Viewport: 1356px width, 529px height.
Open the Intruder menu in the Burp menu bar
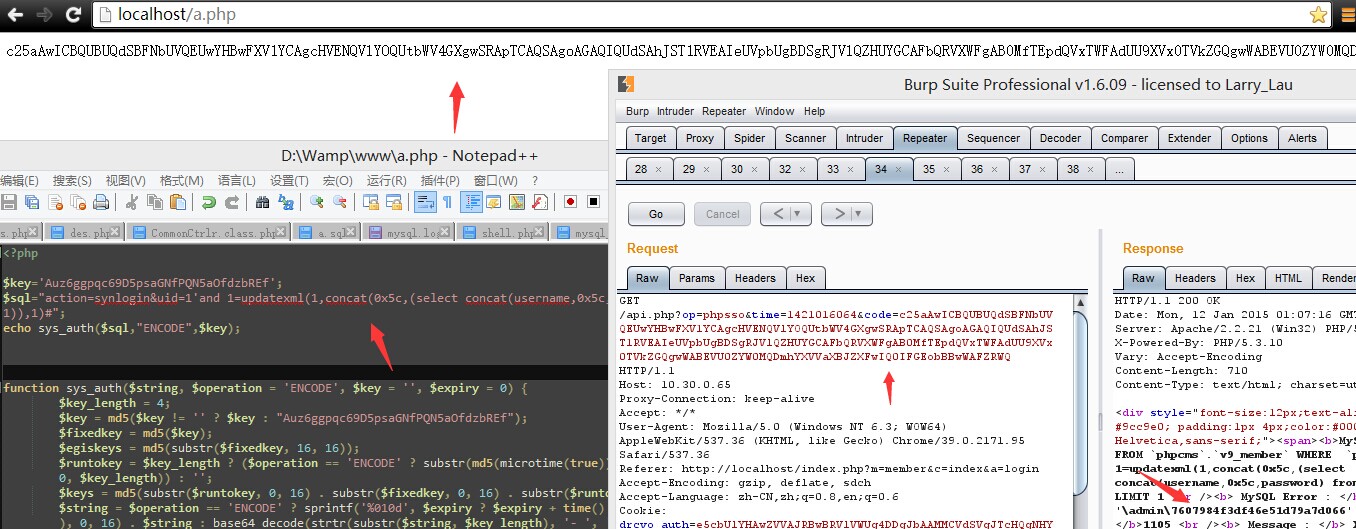675,111
